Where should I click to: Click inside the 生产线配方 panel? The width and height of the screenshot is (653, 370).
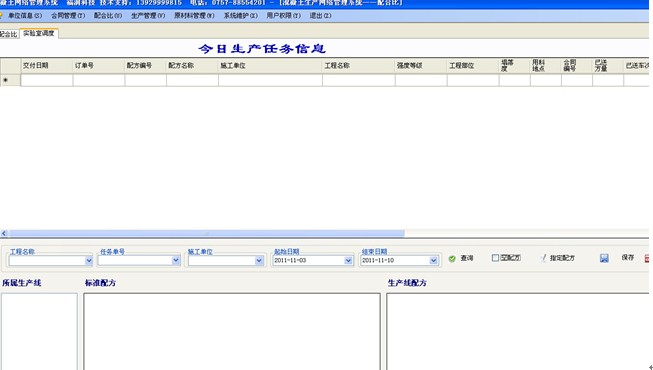coord(517,331)
